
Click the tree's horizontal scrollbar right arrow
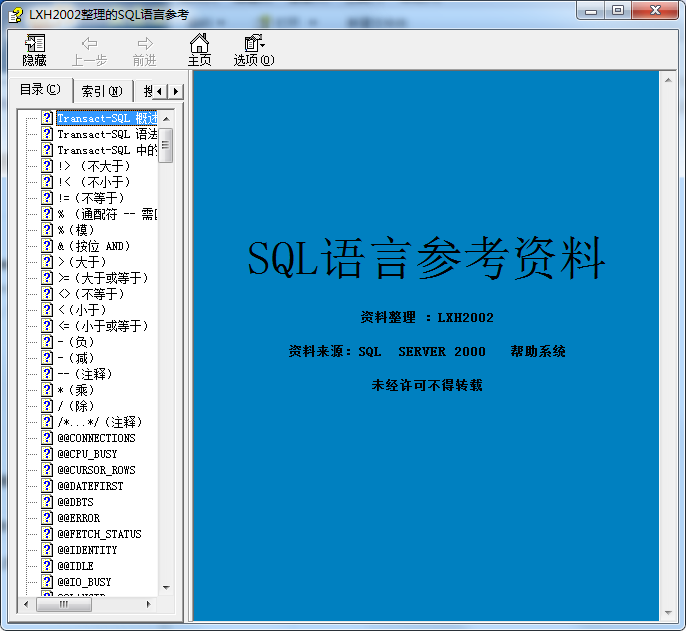pos(149,604)
